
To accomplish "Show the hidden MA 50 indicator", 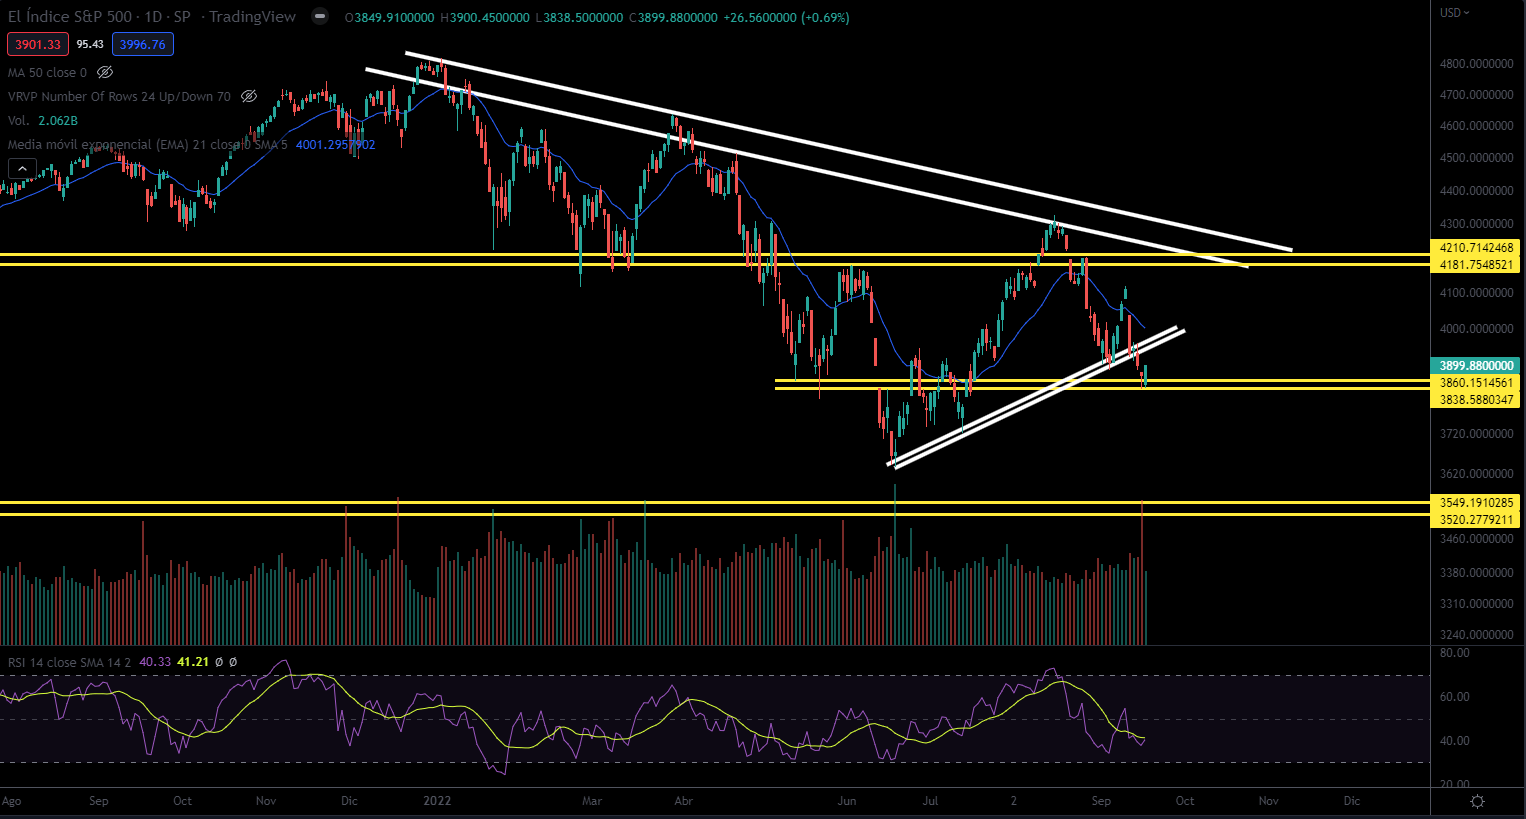I will (105, 73).
